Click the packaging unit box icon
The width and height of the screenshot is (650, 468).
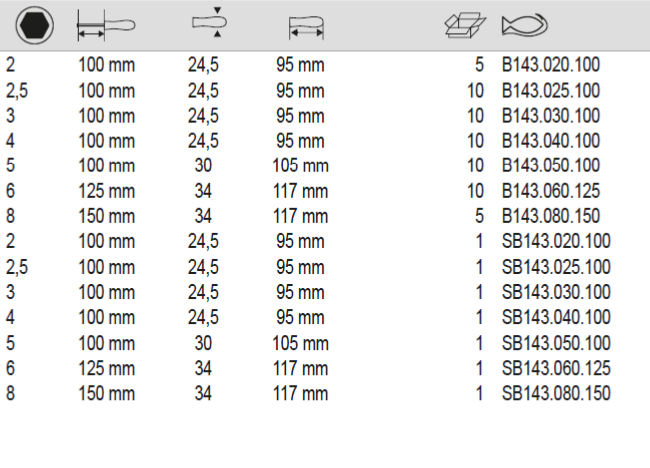465,26
